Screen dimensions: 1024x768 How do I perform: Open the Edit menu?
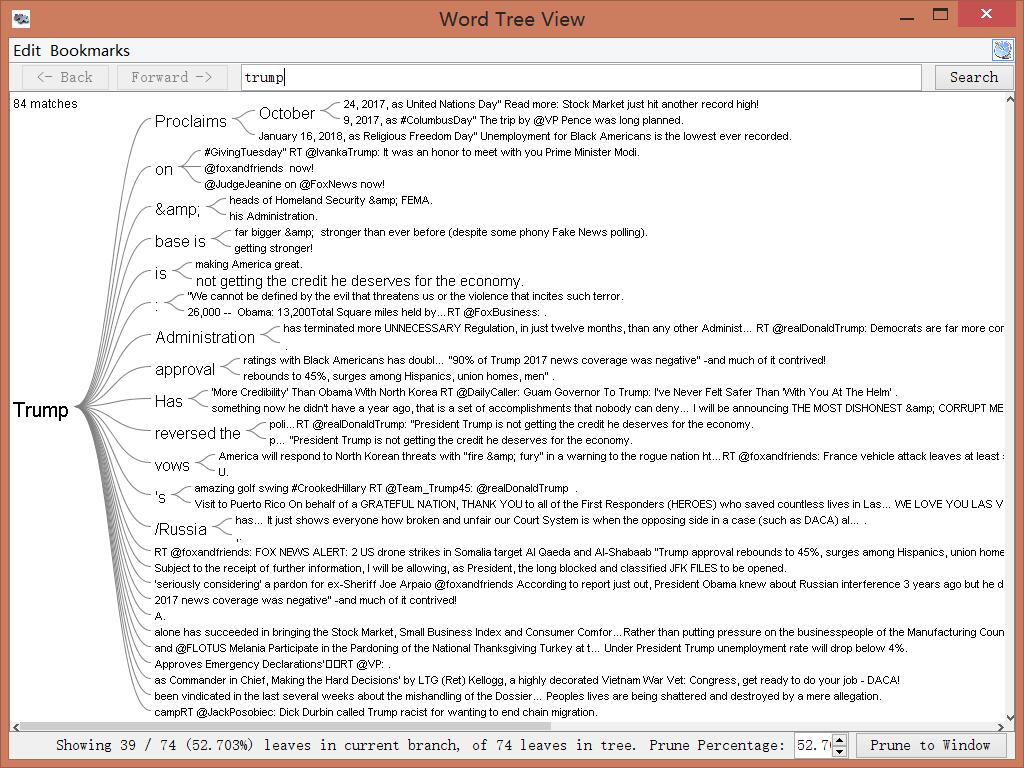coord(27,51)
